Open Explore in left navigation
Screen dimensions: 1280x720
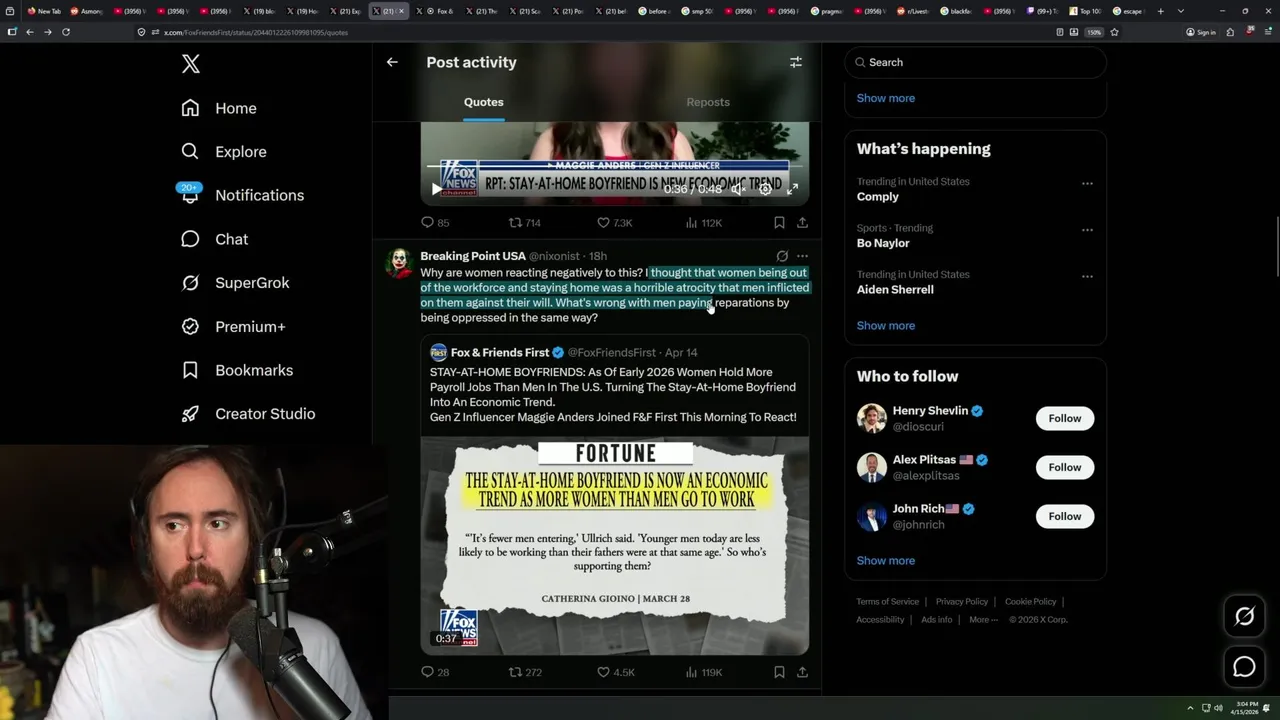[x=224, y=152]
